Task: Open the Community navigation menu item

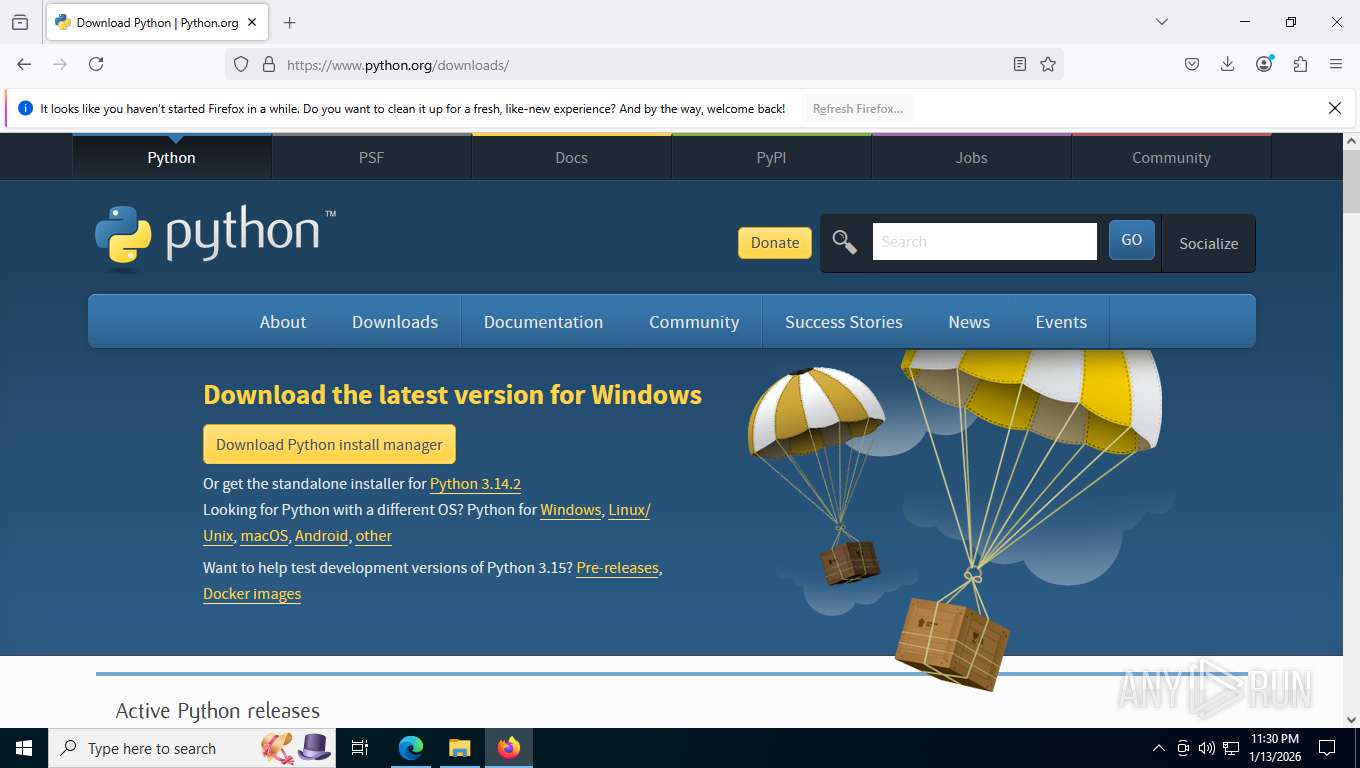Action: [x=694, y=322]
